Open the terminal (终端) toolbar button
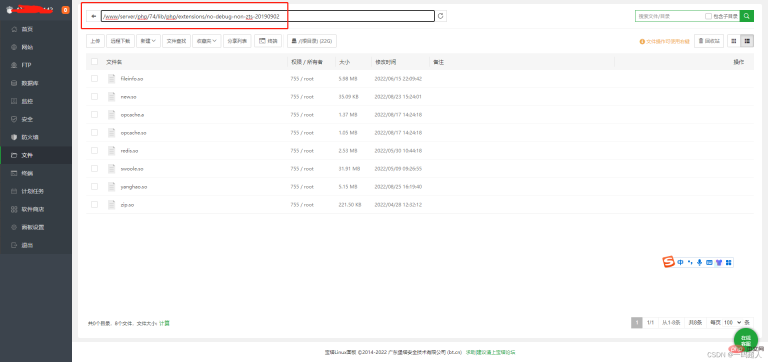The image size is (768, 362). pyautogui.click(x=268, y=41)
